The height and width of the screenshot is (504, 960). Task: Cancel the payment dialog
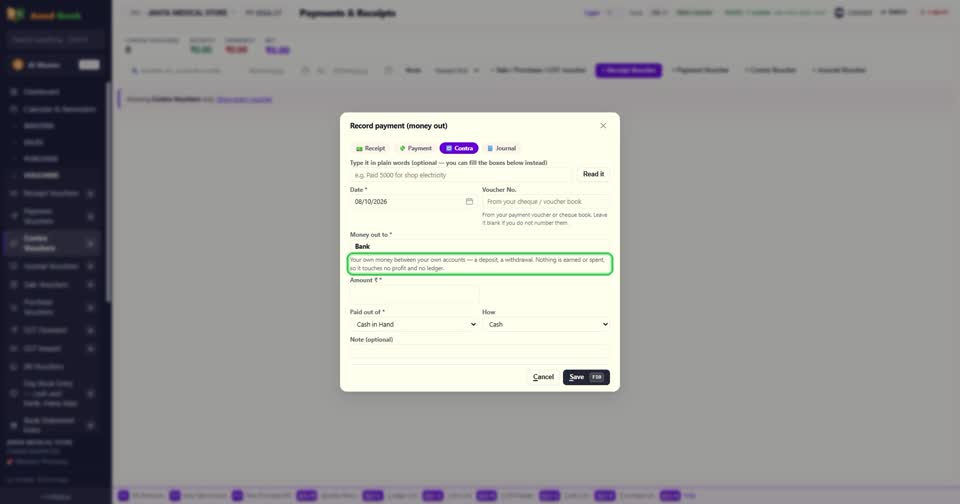tap(543, 377)
